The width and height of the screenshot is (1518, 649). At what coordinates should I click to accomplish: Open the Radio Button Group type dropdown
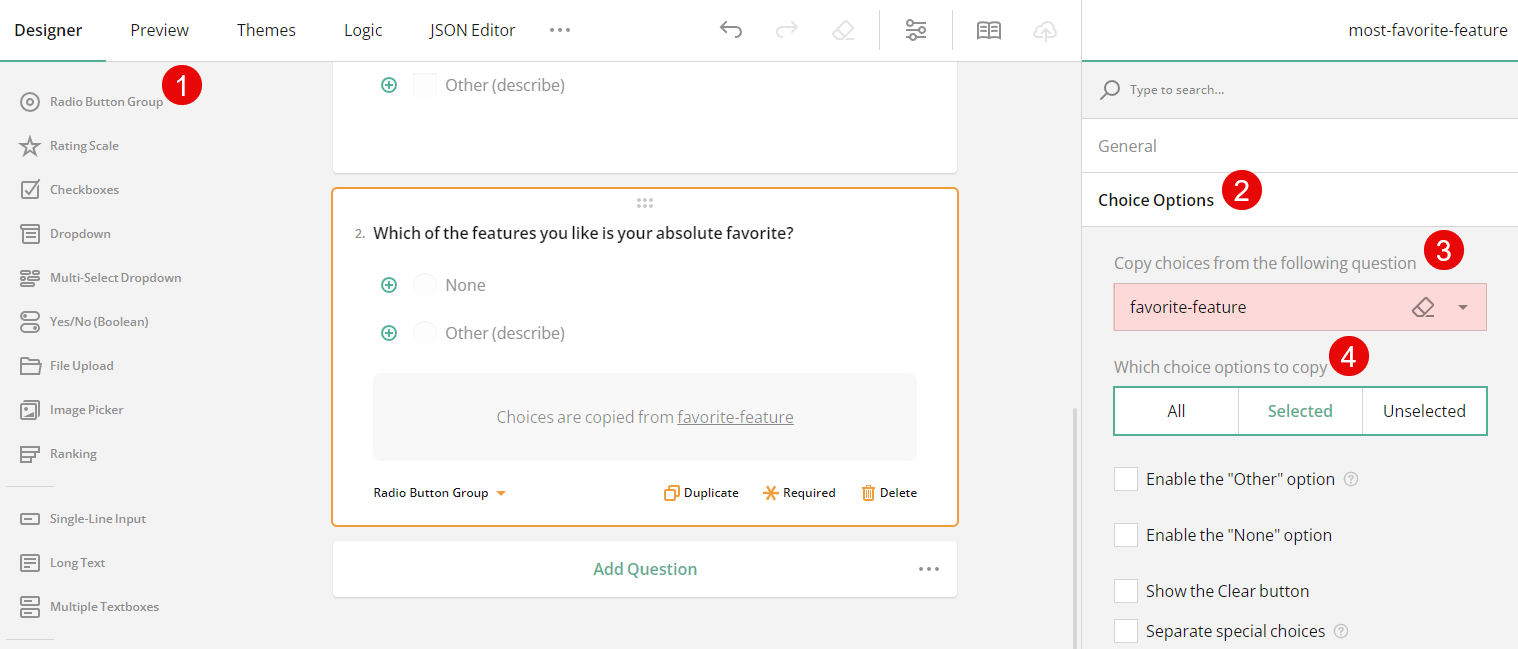coord(438,492)
